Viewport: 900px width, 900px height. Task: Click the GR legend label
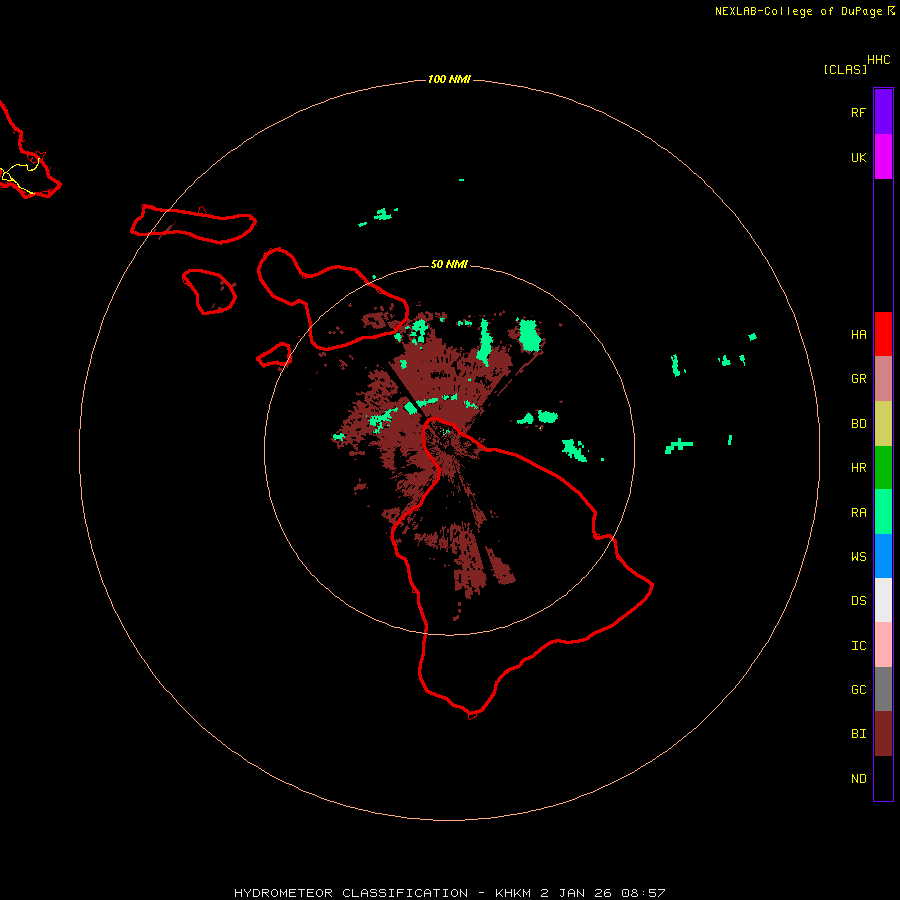858,379
